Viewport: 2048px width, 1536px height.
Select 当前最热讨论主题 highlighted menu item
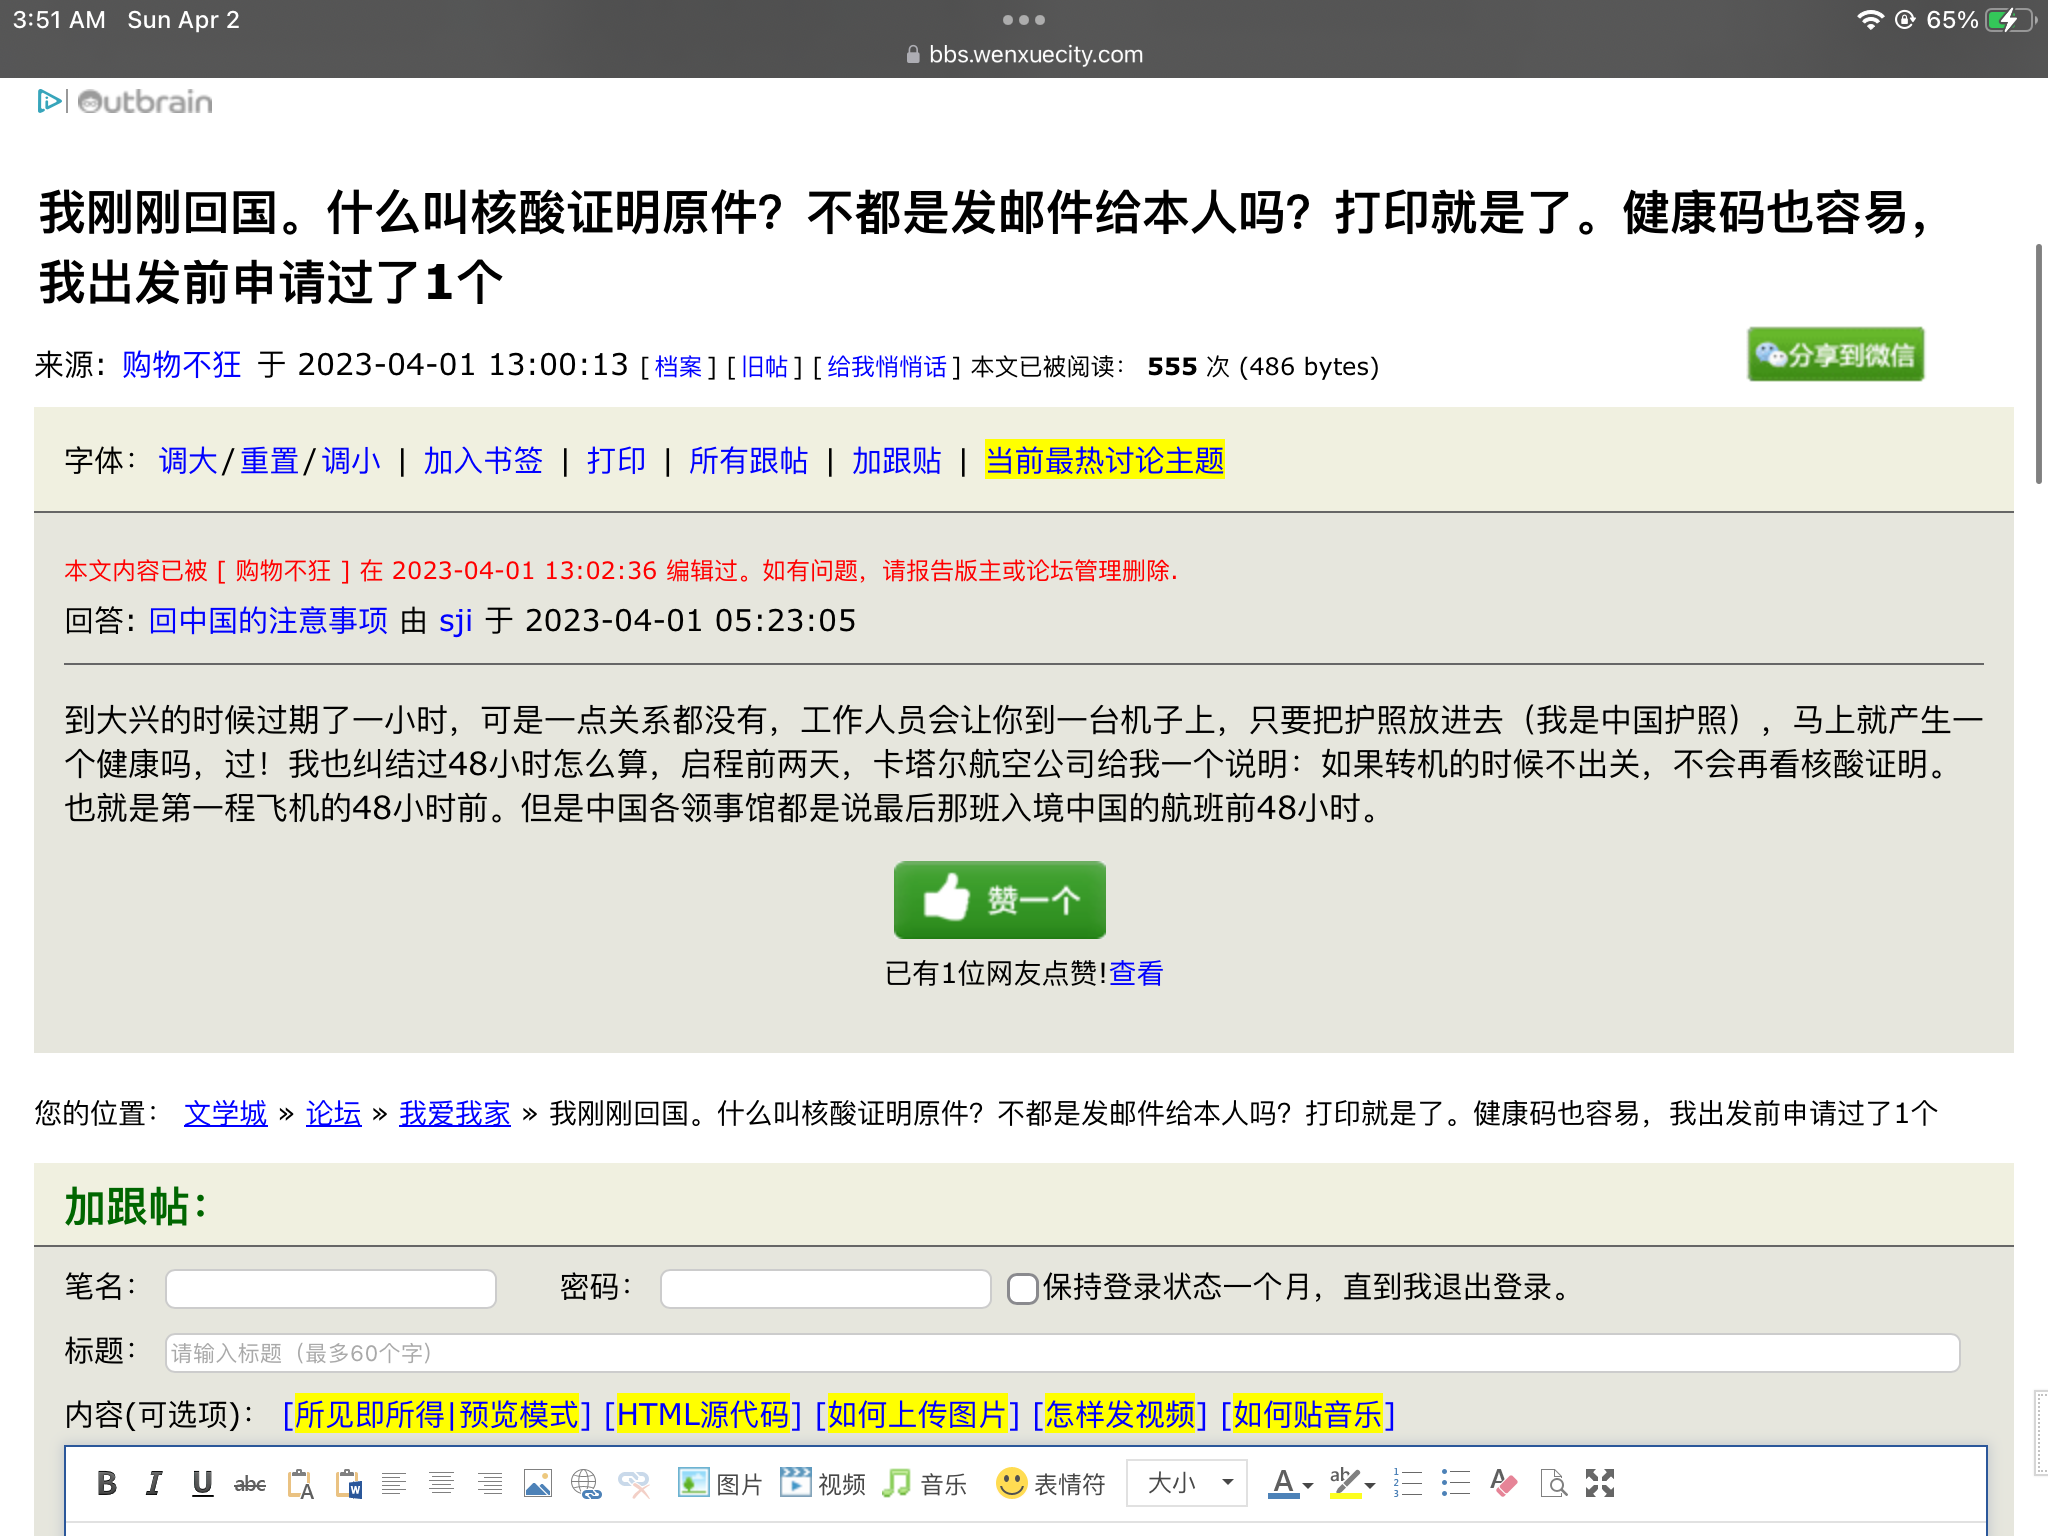click(x=1104, y=461)
